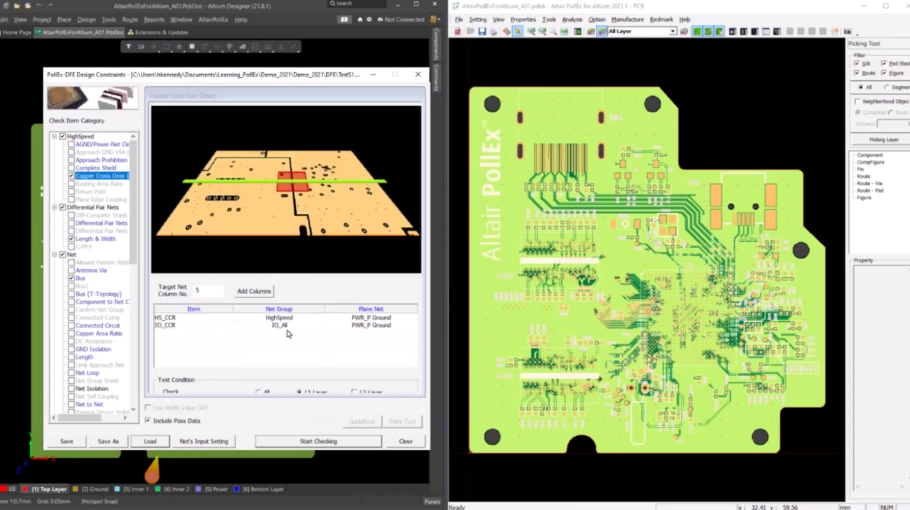Click the Not Connected cloud status
The height and width of the screenshot is (510, 910).
(400, 19)
